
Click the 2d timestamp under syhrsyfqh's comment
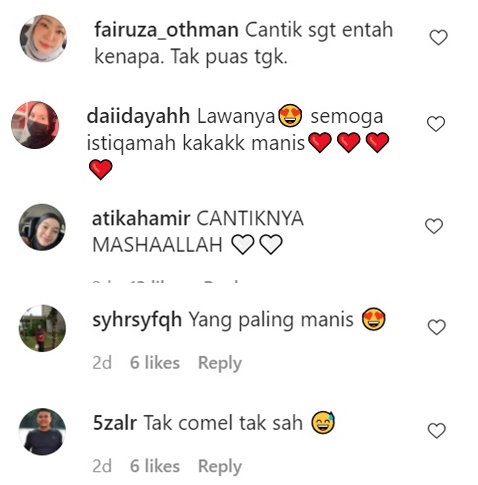coord(102,363)
